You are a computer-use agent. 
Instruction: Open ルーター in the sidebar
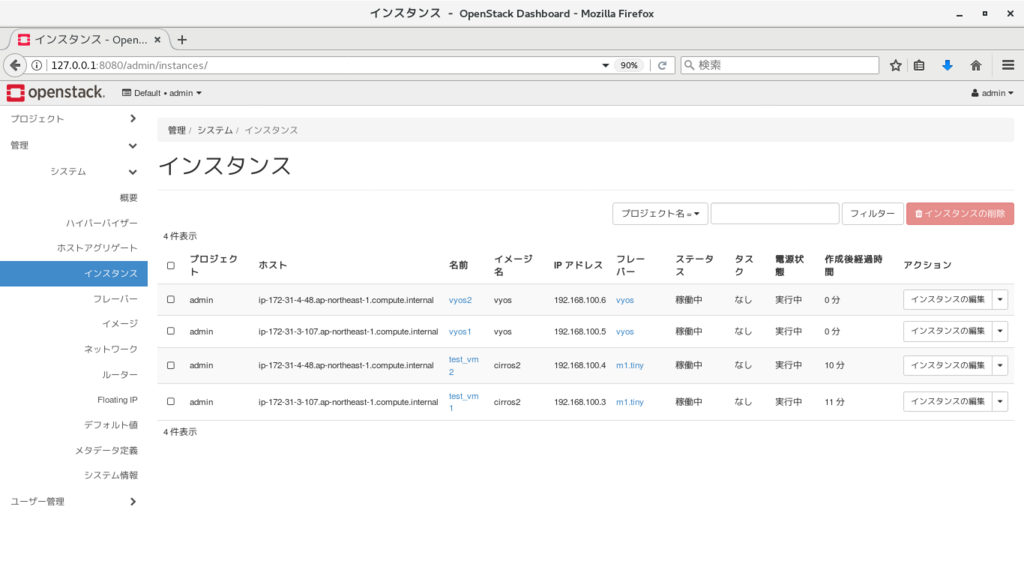coord(120,375)
